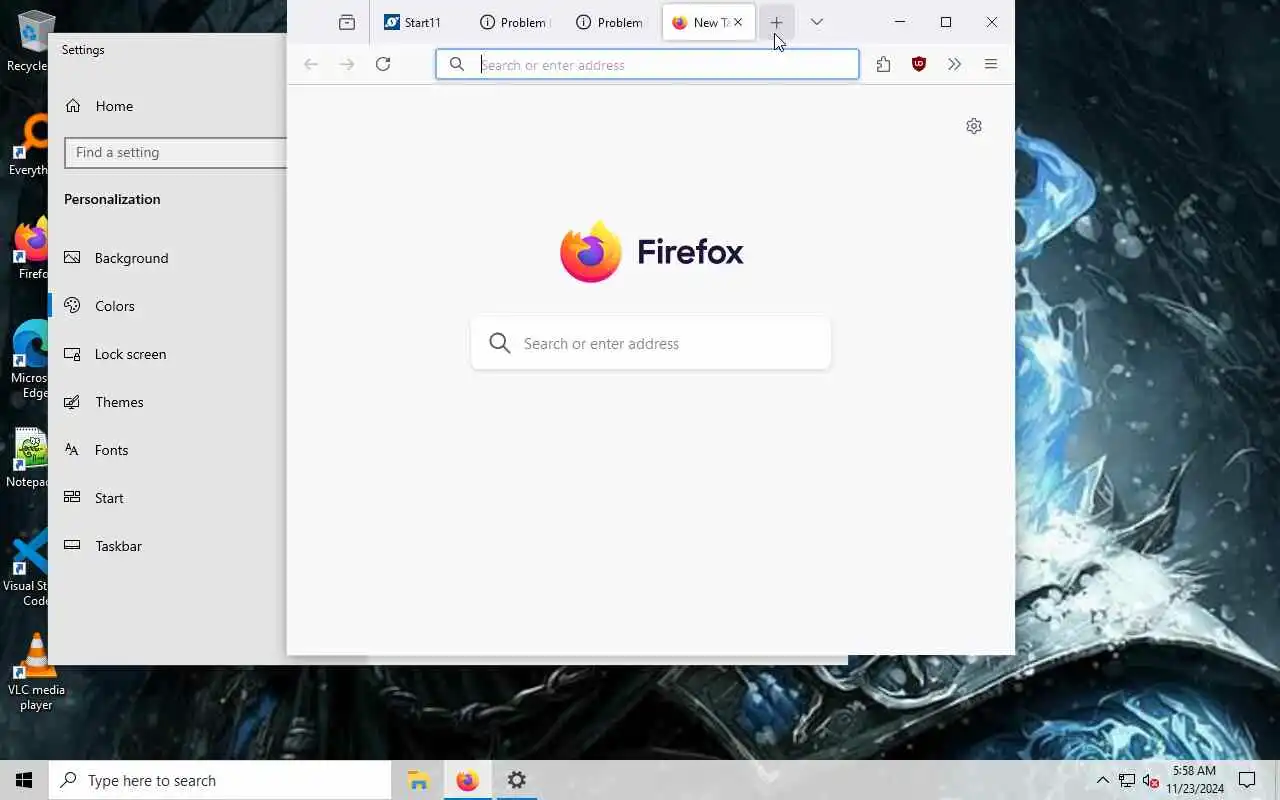Click the center page search box
This screenshot has width=1280, height=800.
tap(651, 343)
